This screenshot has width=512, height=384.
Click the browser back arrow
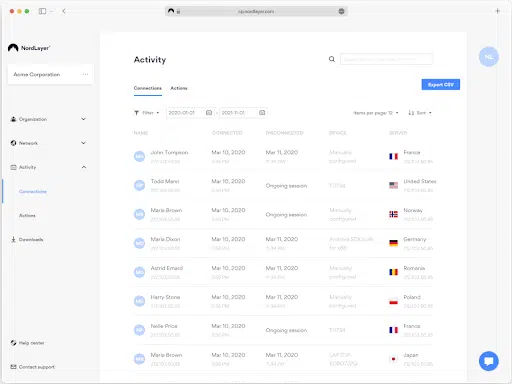(64, 11)
